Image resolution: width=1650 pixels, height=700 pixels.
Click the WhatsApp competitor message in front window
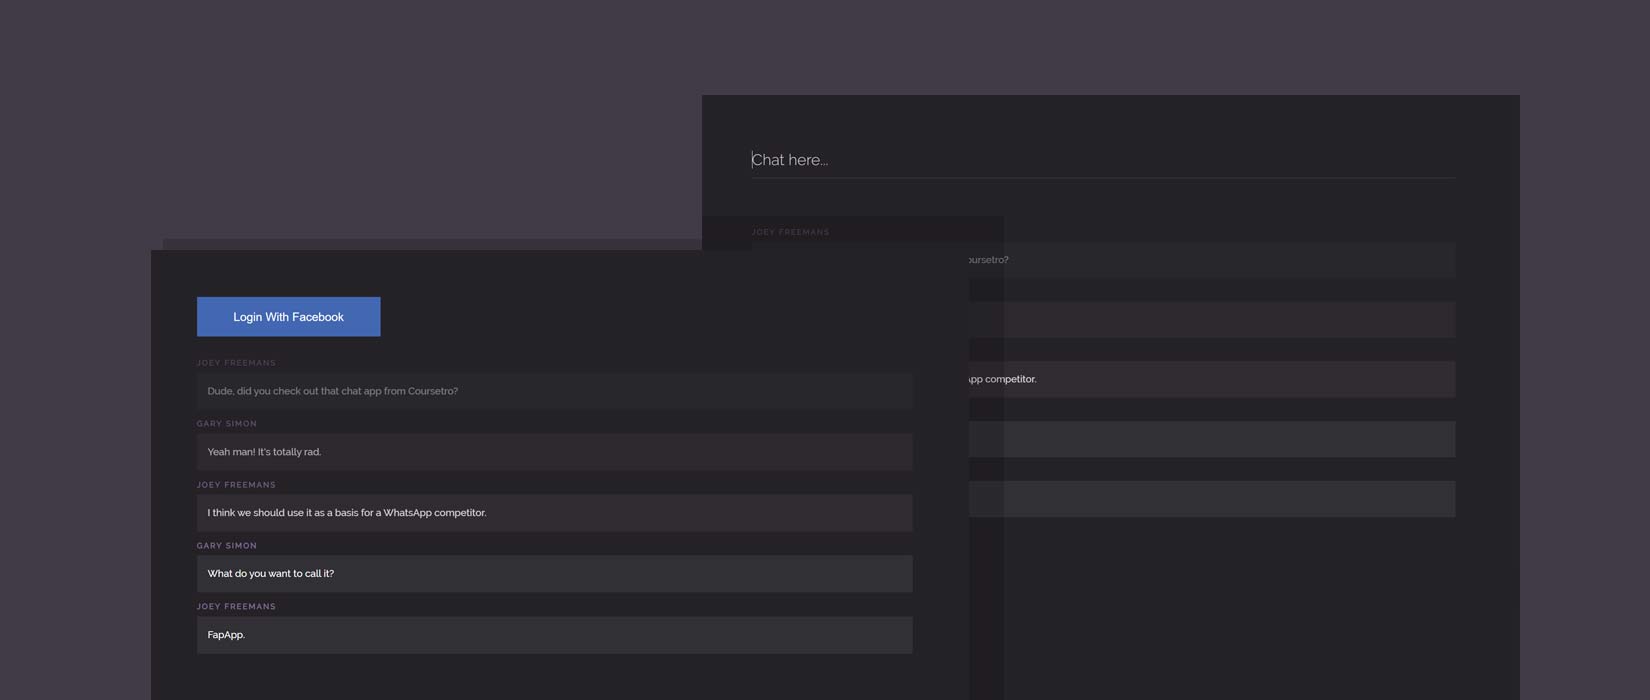(554, 513)
